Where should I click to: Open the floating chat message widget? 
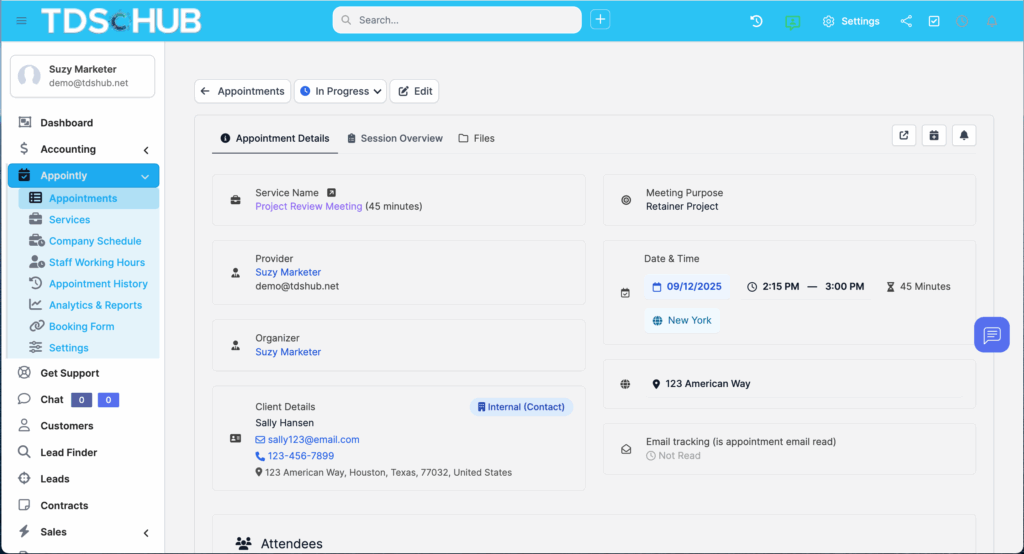tap(991, 335)
